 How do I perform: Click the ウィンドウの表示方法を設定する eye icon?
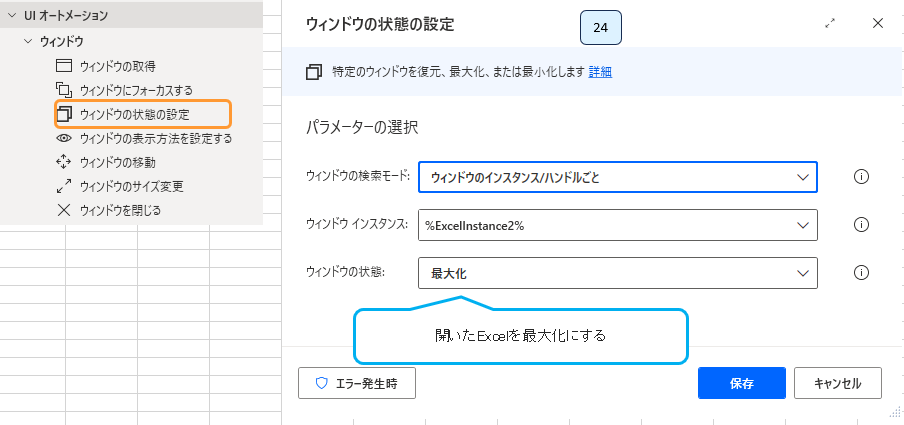pyautogui.click(x=64, y=138)
